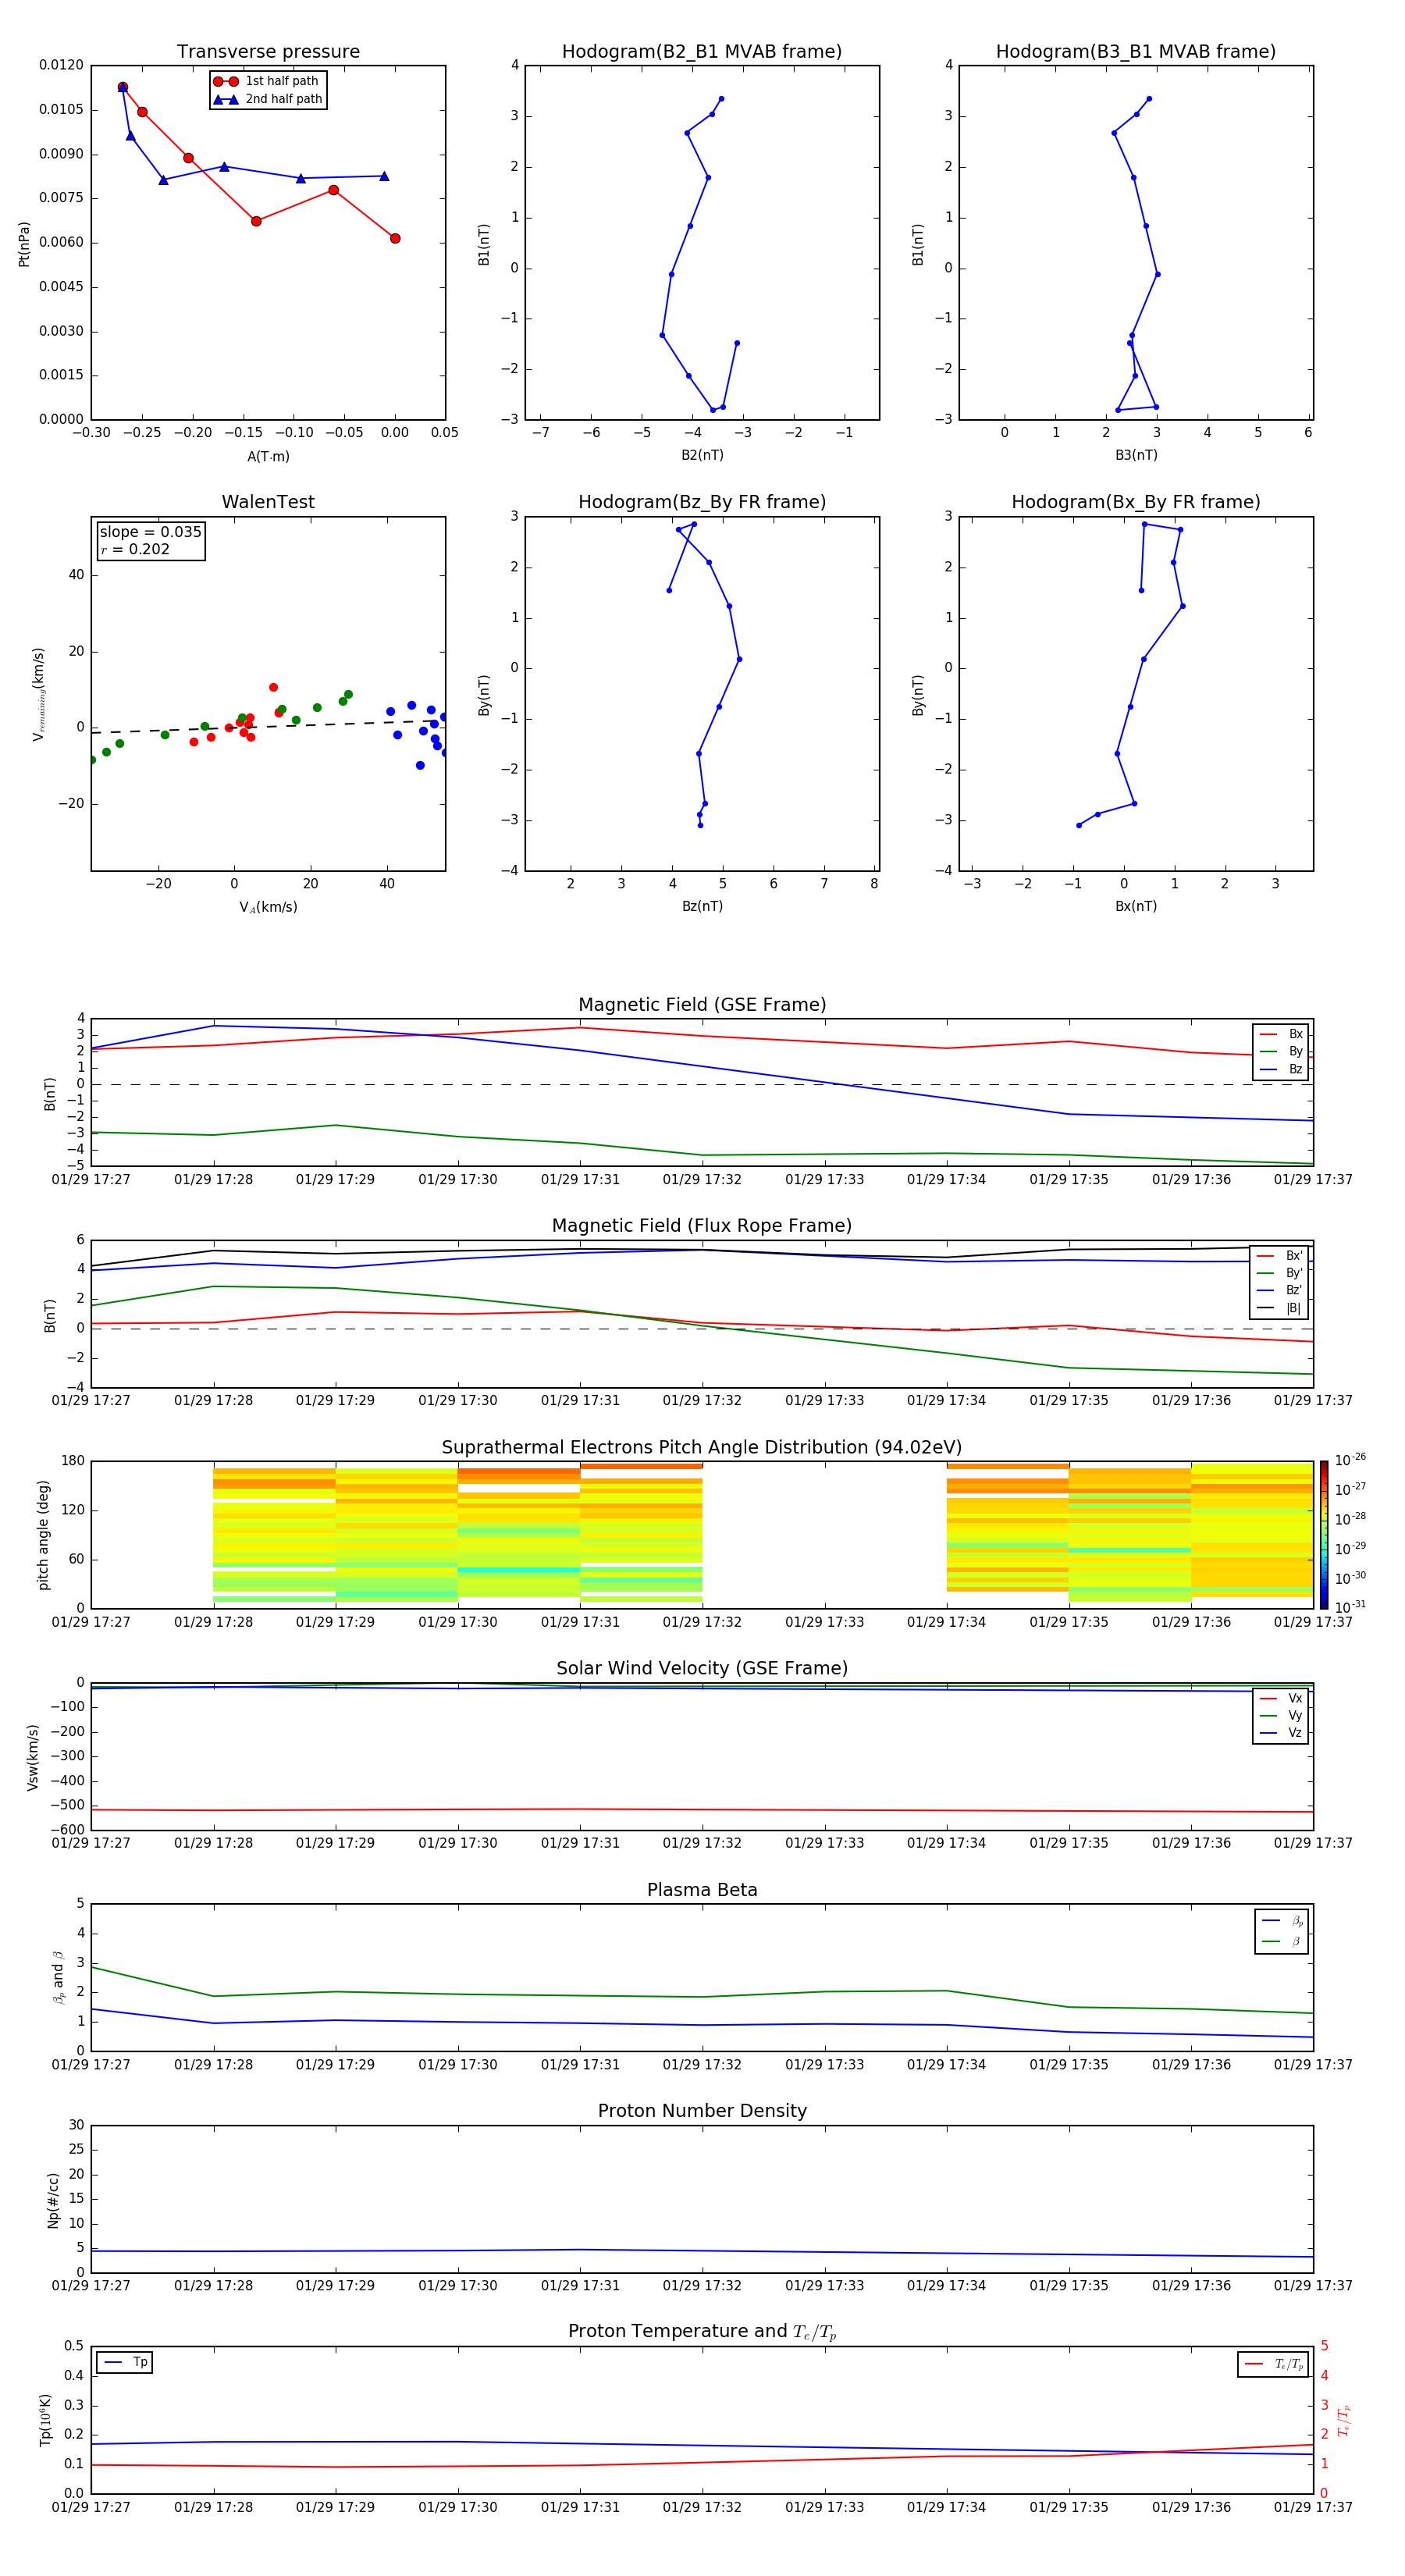Click the 'Tp(10^6K)' y-axis label
1405x2576 pixels.
point(45,2420)
